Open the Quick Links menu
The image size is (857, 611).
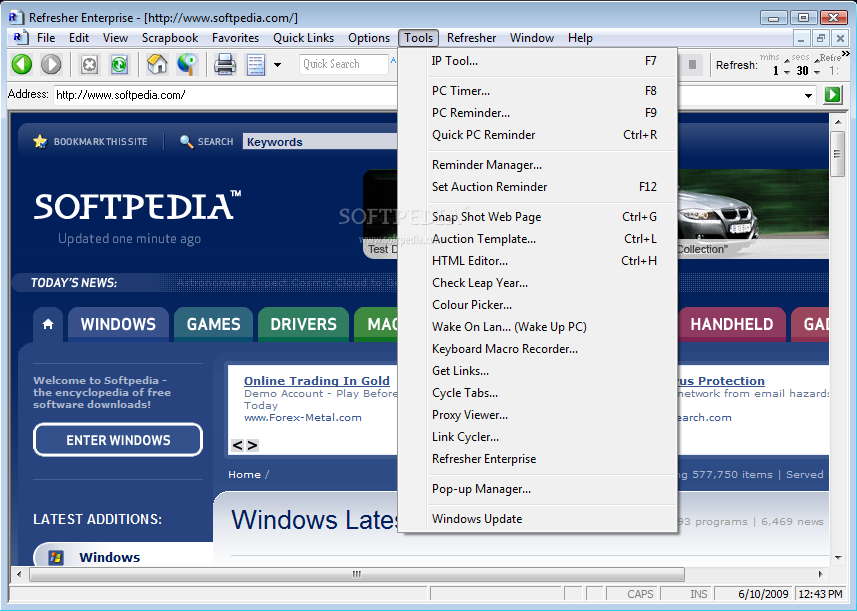(303, 38)
